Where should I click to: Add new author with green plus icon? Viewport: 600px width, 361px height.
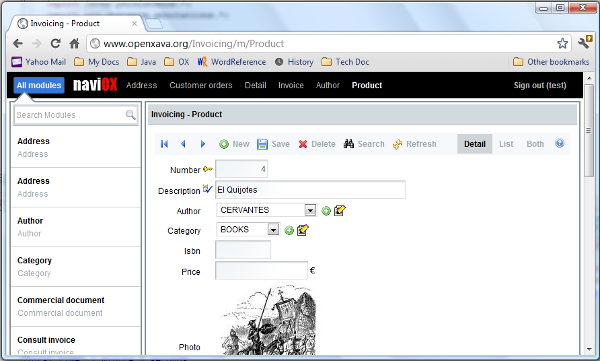pos(326,211)
